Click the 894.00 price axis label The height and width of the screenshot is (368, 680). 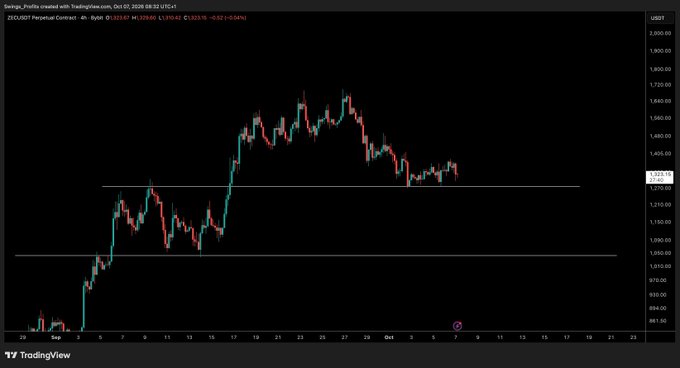pos(659,308)
